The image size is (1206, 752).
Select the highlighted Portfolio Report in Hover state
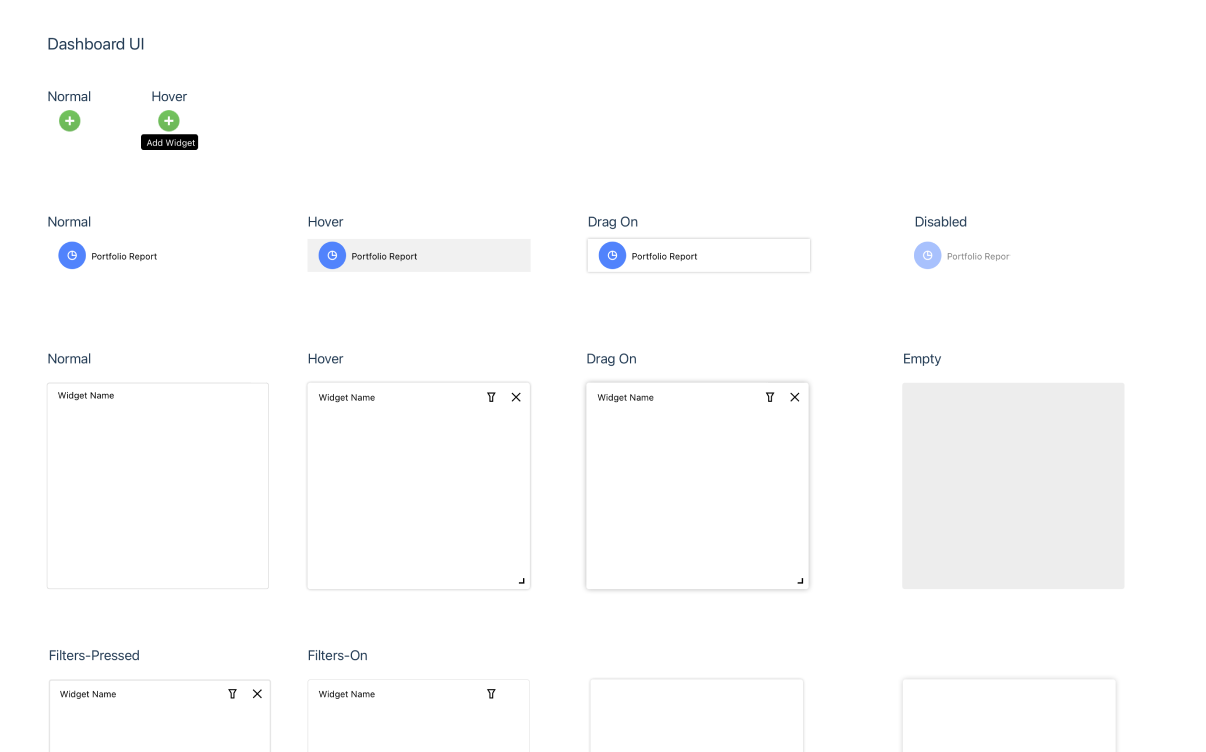pos(419,255)
